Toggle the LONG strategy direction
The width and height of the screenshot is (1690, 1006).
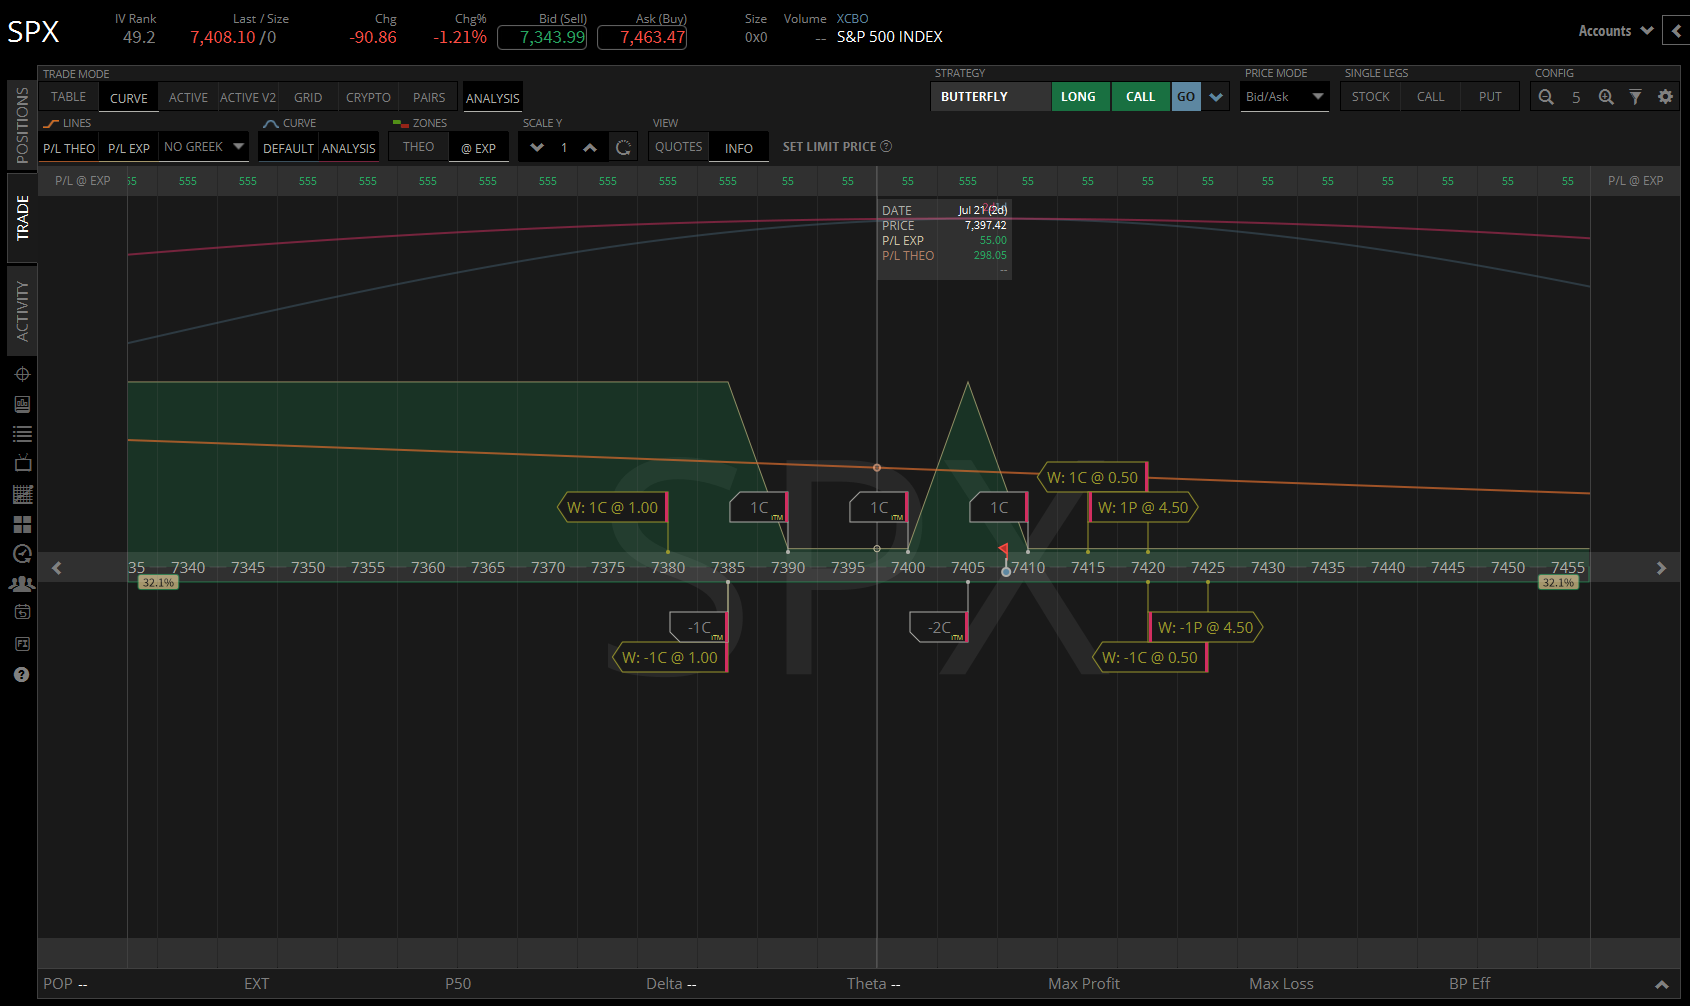(1079, 97)
